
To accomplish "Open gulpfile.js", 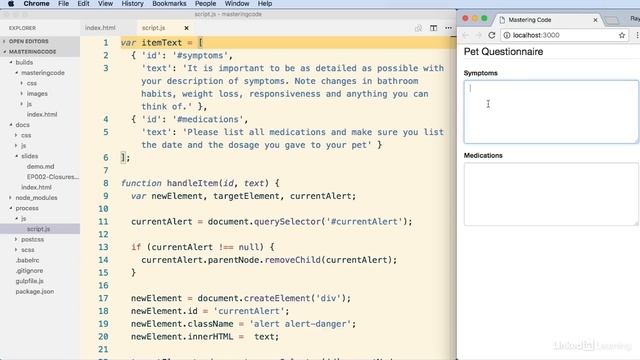I will pos(29,281).
